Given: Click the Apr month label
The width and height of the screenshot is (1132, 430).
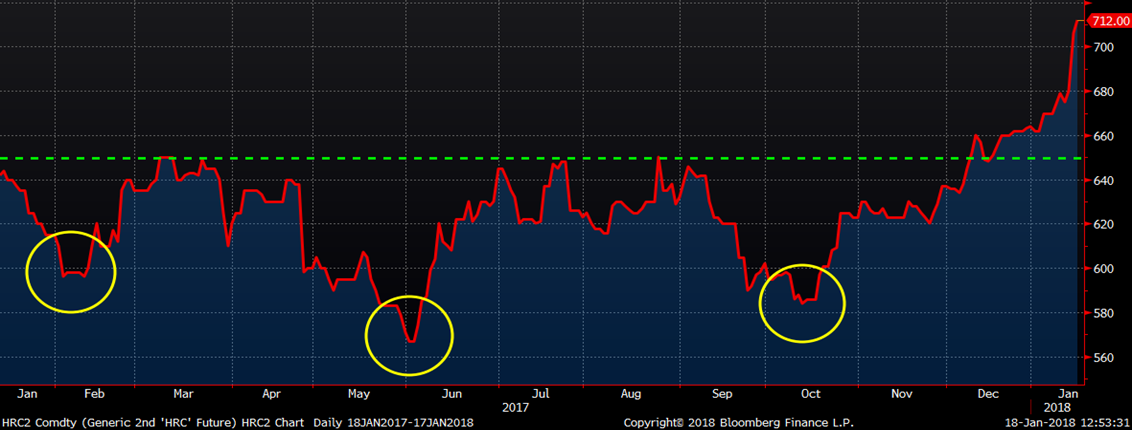Looking at the screenshot, I should [272, 393].
